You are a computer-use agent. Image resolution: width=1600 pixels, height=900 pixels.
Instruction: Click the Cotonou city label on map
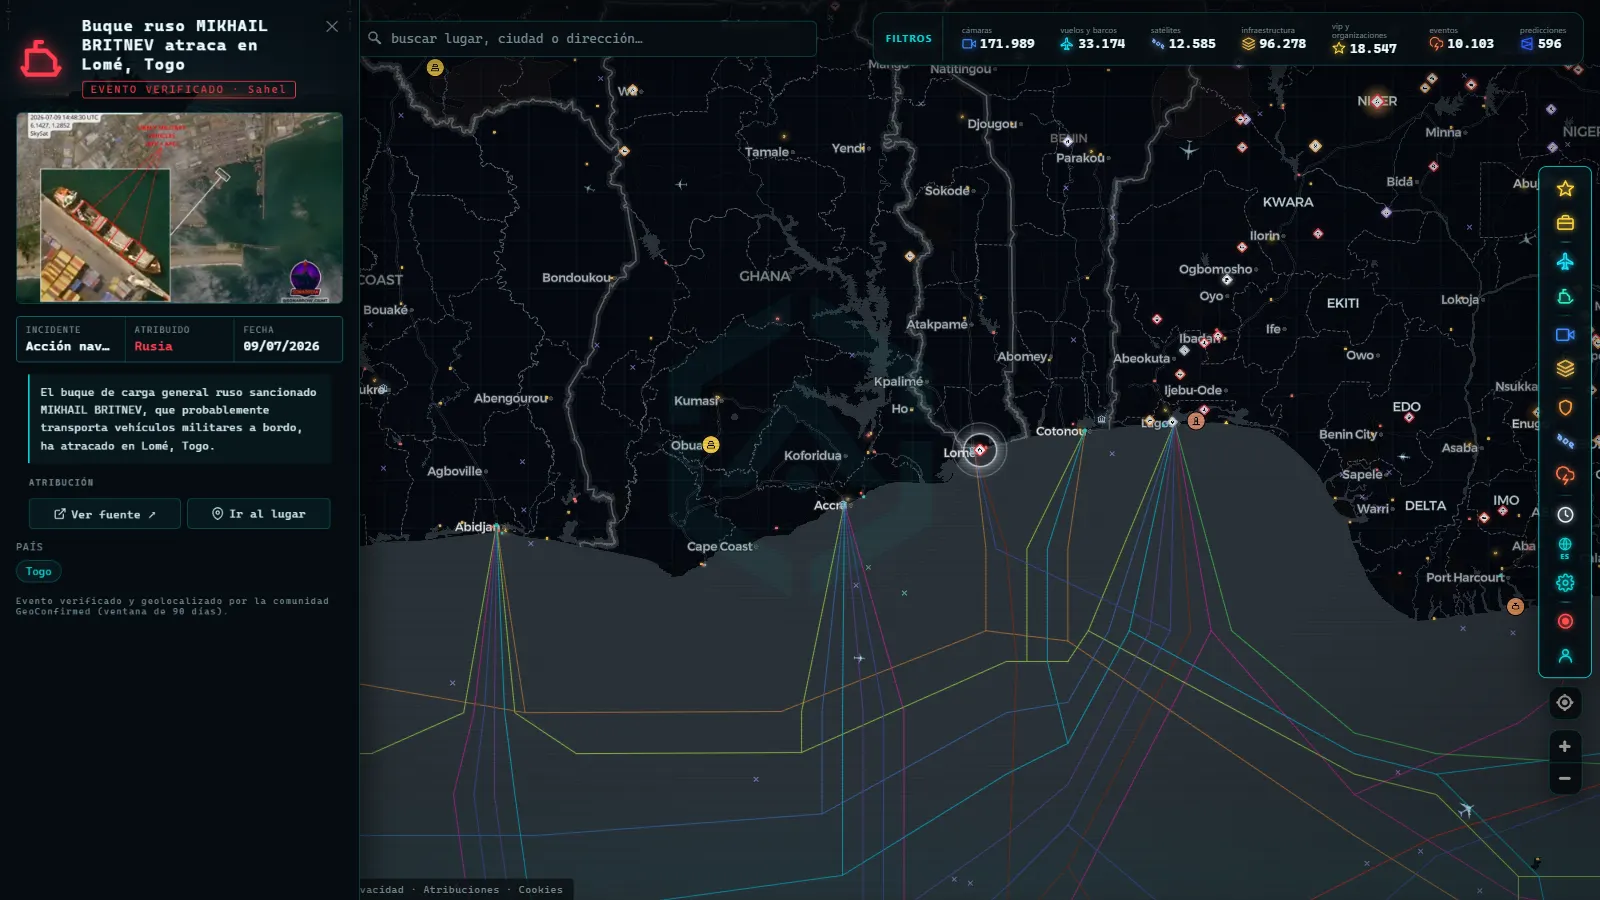tap(1060, 431)
